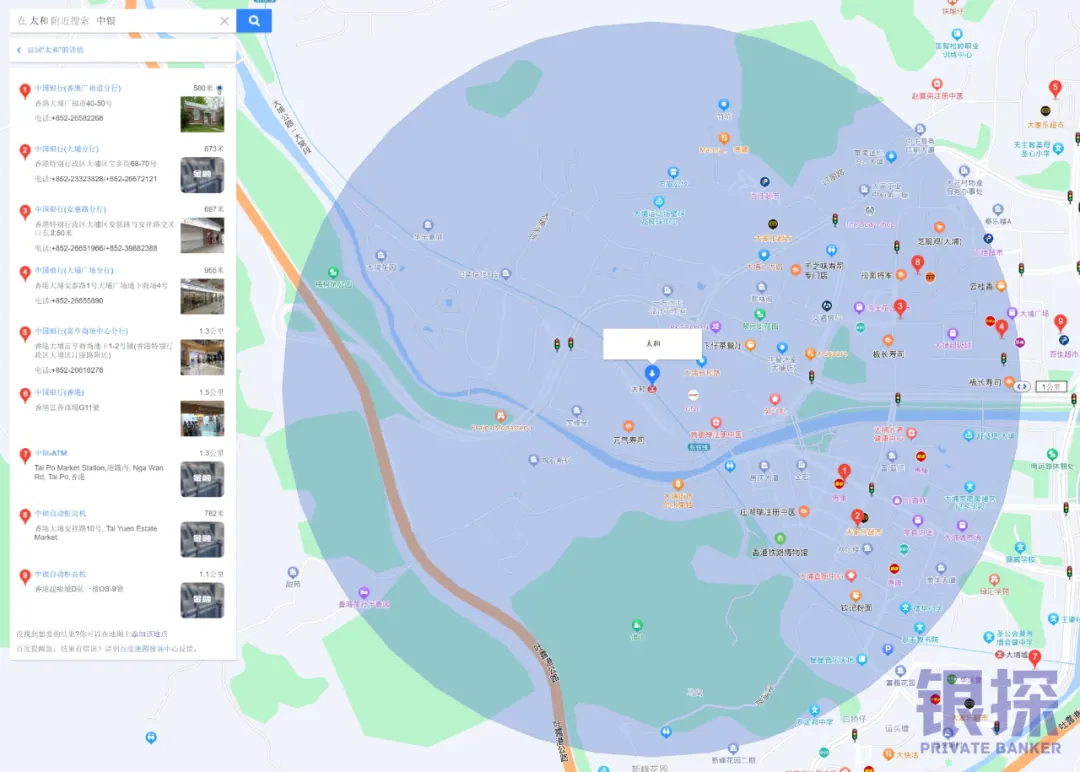Click the 太和 info label above the center pin
This screenshot has height=772, width=1080.
652,344
